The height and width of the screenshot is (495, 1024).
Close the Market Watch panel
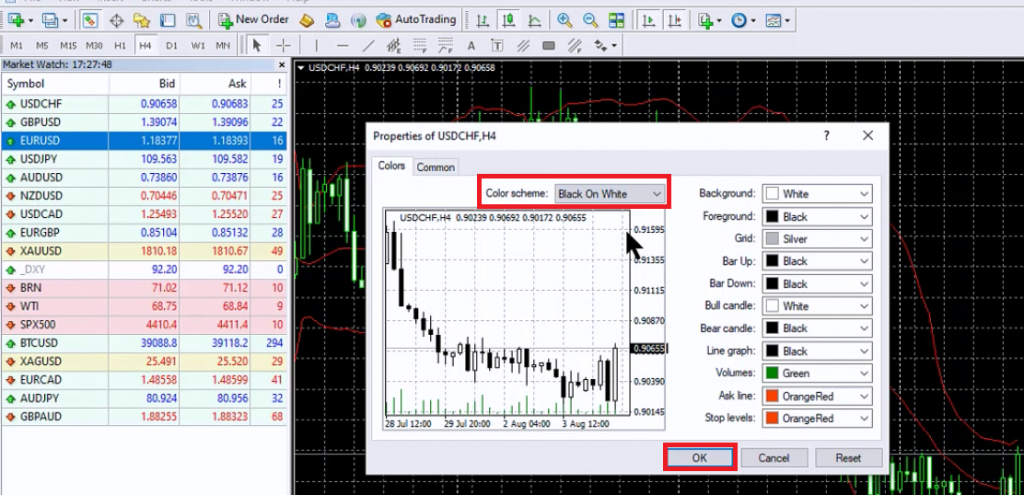[281, 65]
